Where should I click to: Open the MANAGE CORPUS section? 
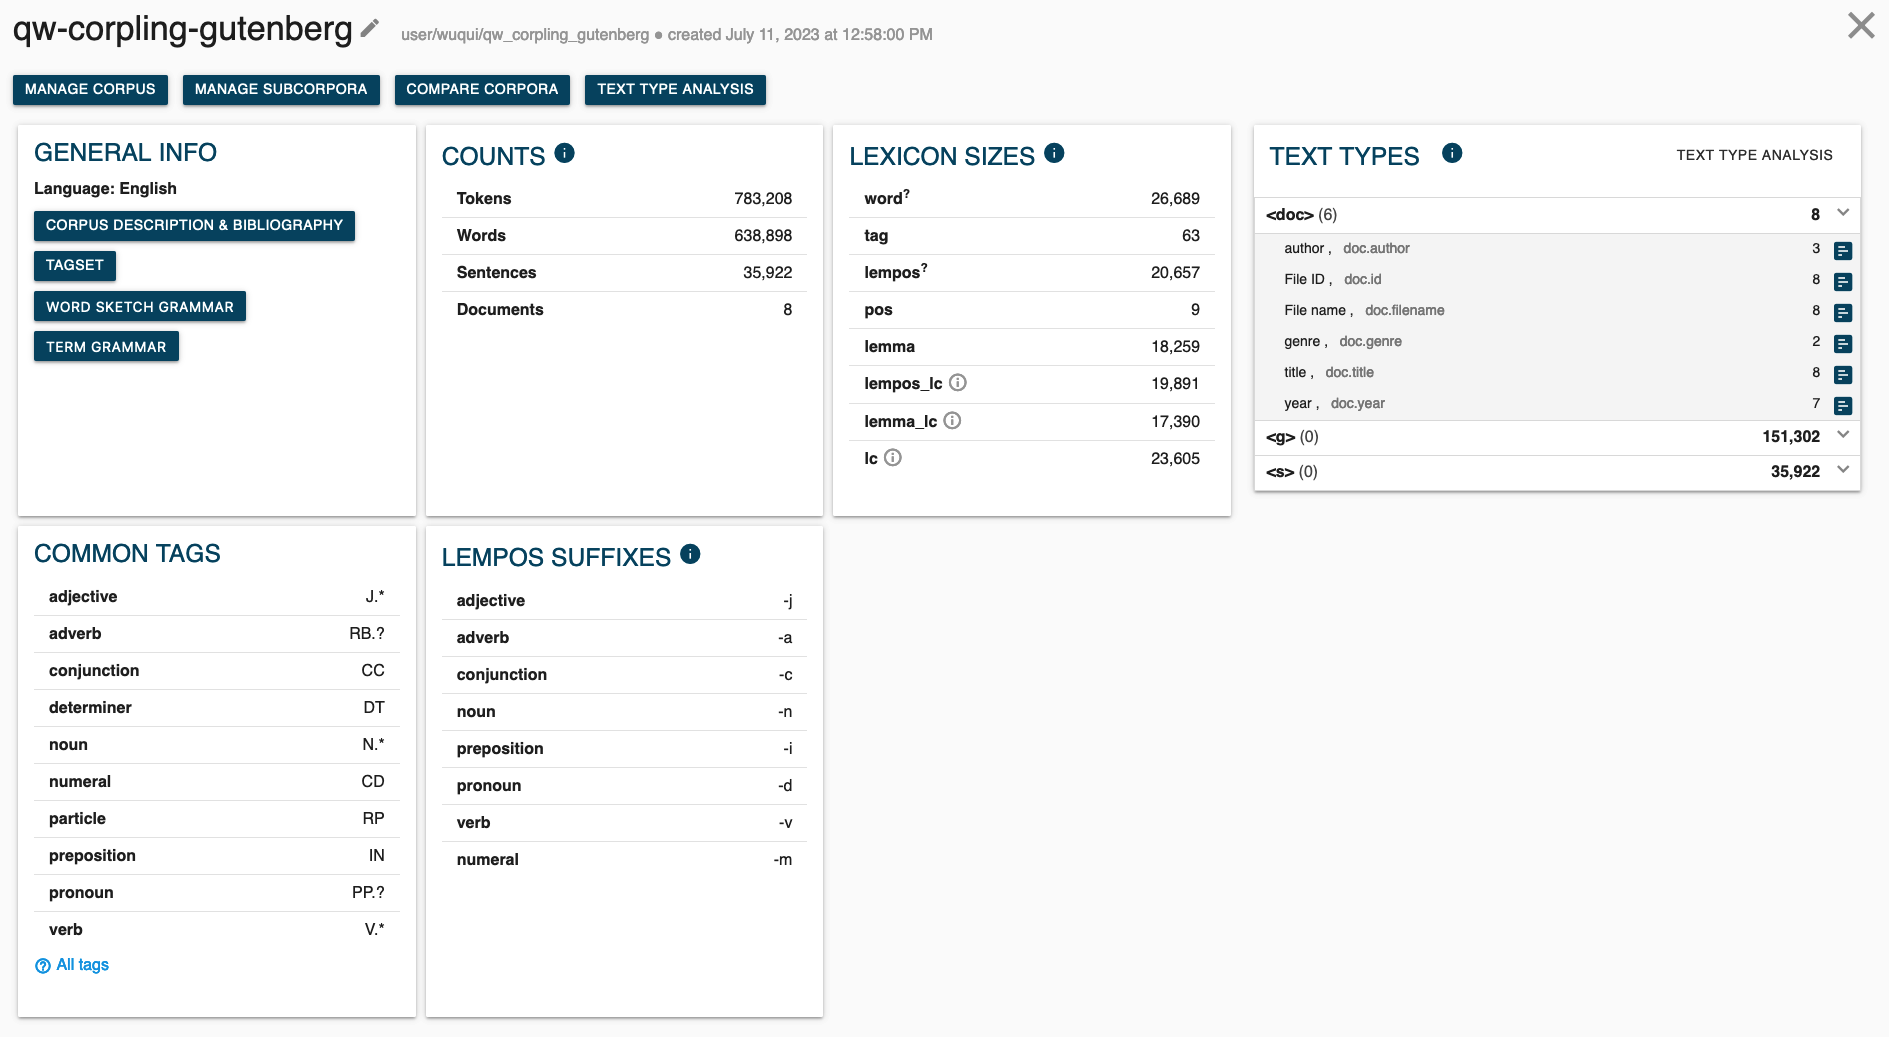tap(90, 89)
